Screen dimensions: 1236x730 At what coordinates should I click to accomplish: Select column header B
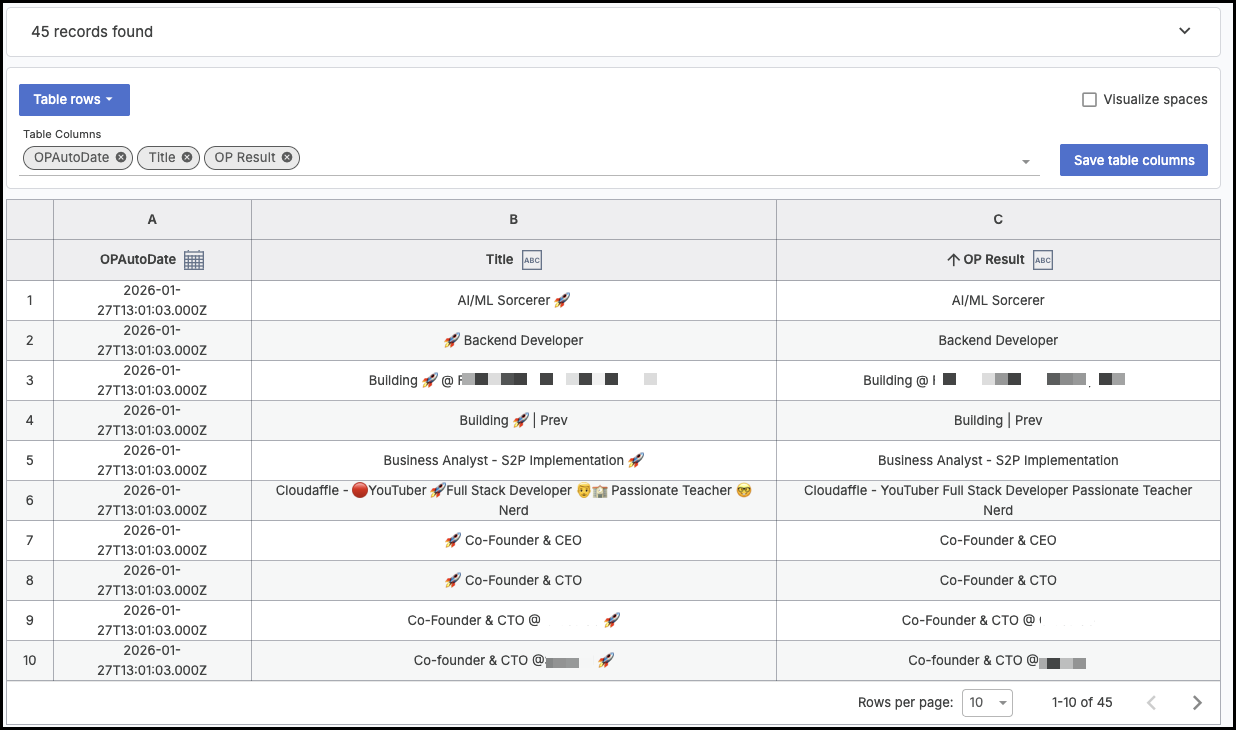click(x=513, y=219)
